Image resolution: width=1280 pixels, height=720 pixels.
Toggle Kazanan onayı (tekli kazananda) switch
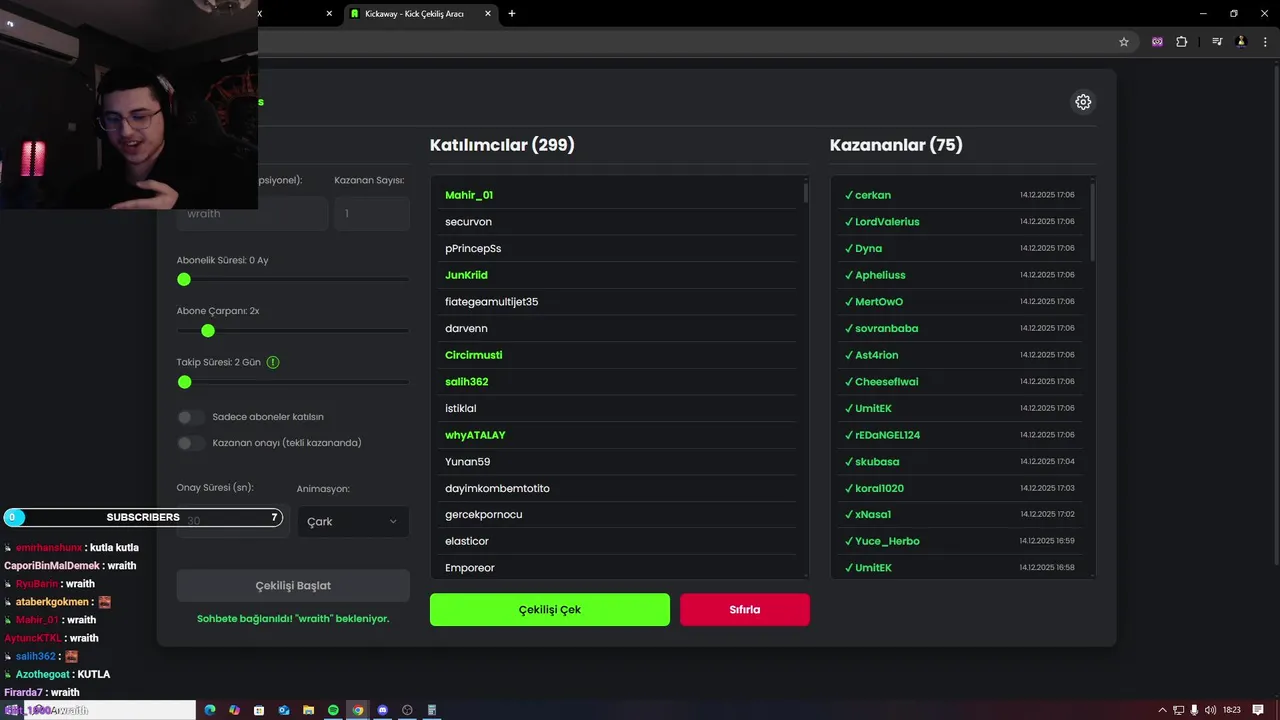pos(190,443)
